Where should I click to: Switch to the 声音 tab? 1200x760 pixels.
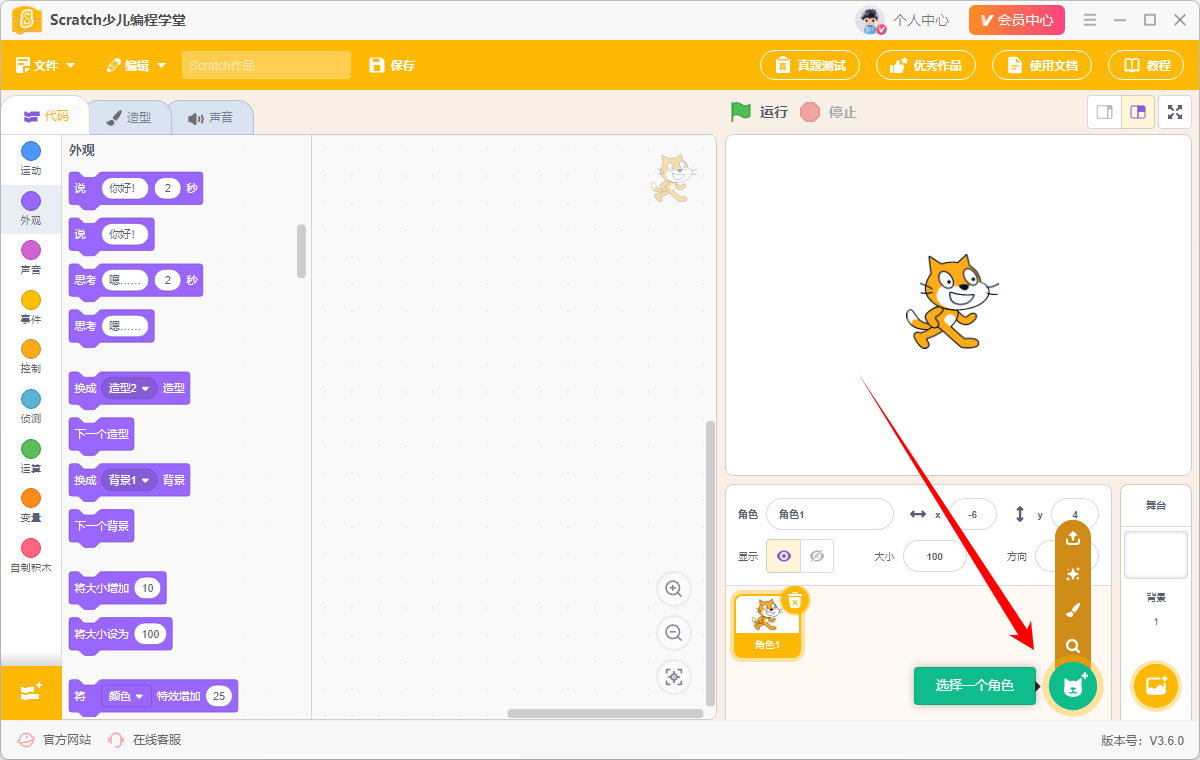point(210,117)
